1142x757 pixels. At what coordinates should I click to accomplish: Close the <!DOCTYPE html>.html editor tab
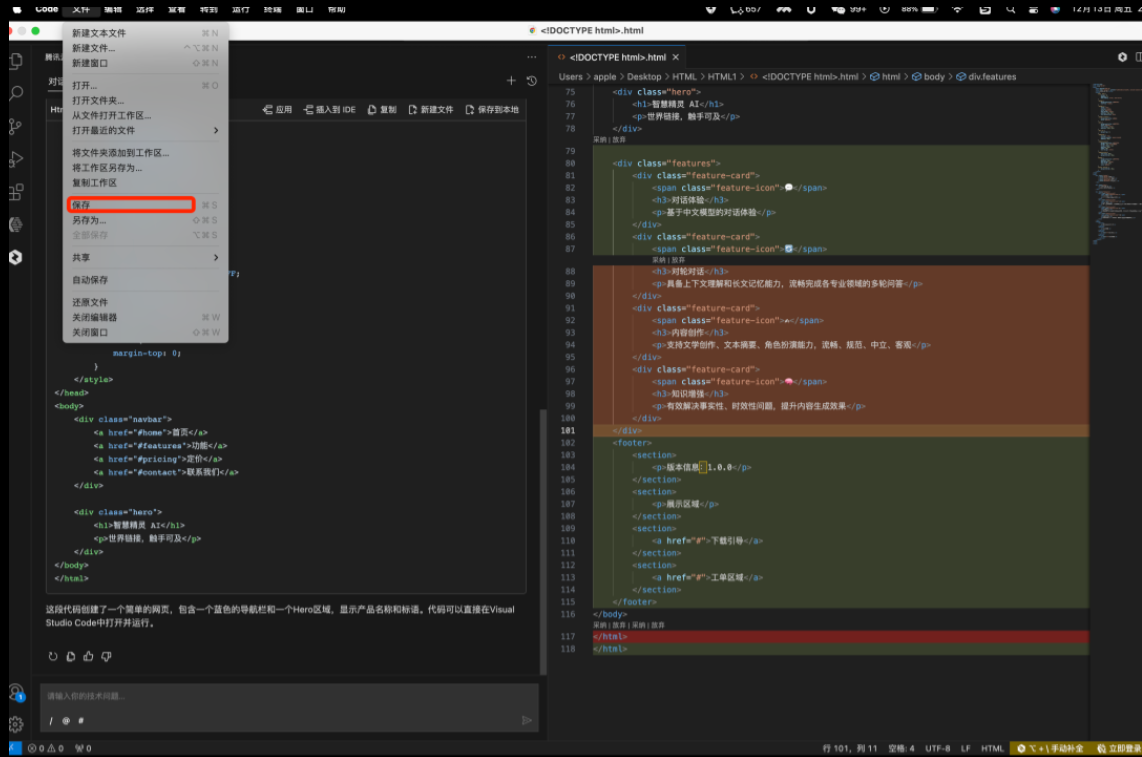click(676, 58)
